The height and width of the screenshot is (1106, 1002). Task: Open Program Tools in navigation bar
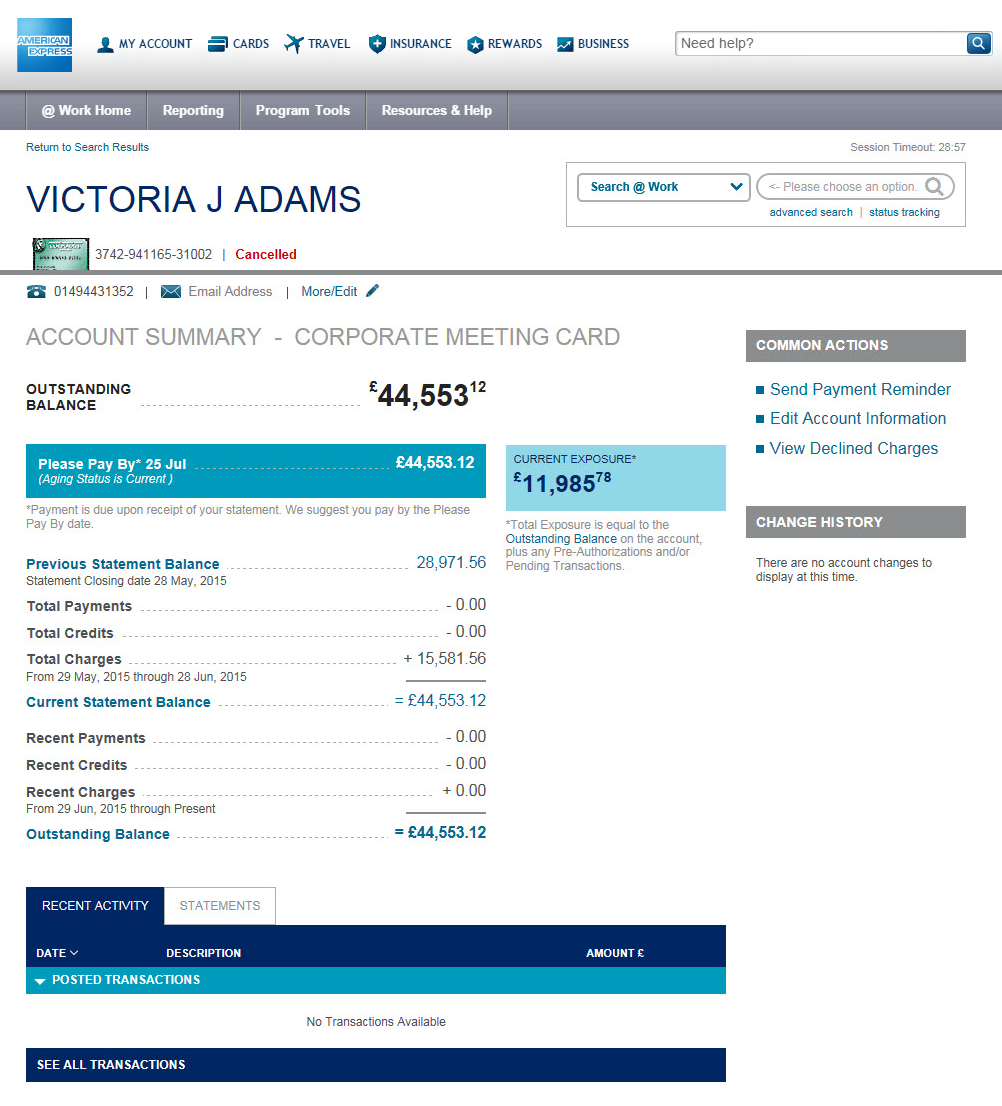302,111
